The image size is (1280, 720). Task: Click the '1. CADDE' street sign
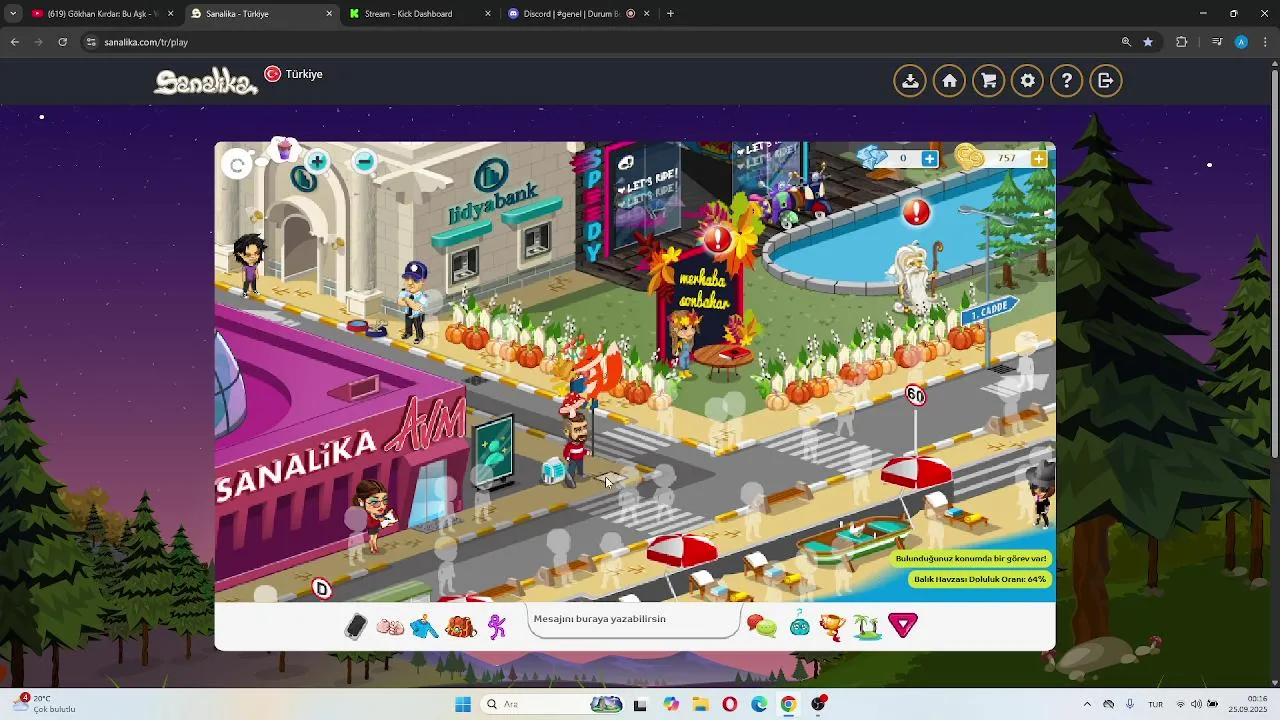[990, 310]
